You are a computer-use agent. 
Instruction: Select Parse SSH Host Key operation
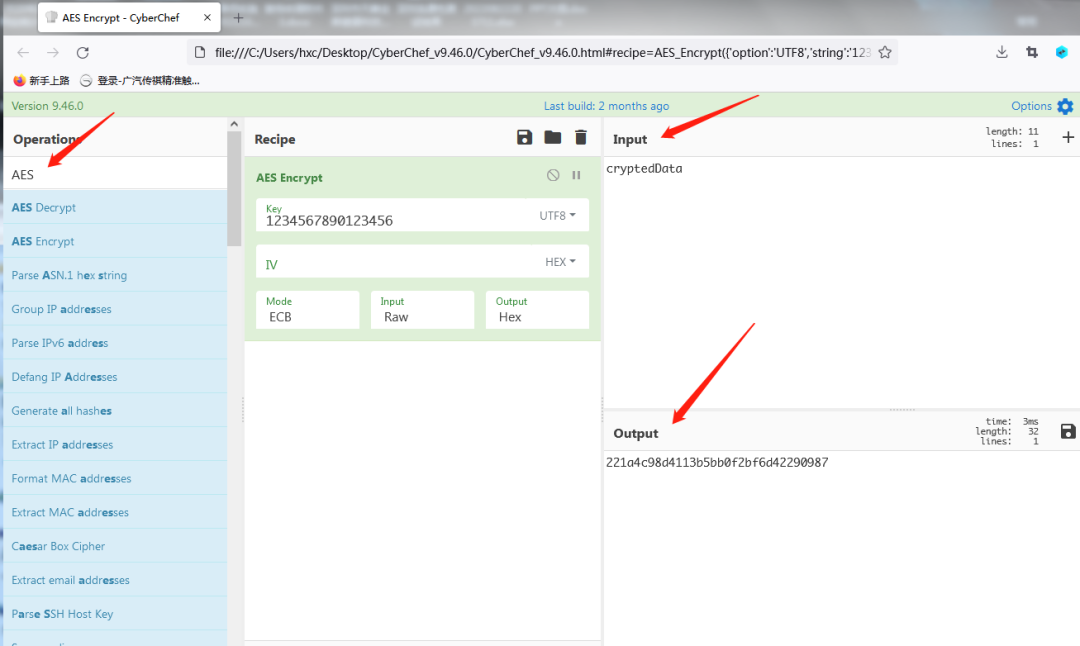pos(115,614)
